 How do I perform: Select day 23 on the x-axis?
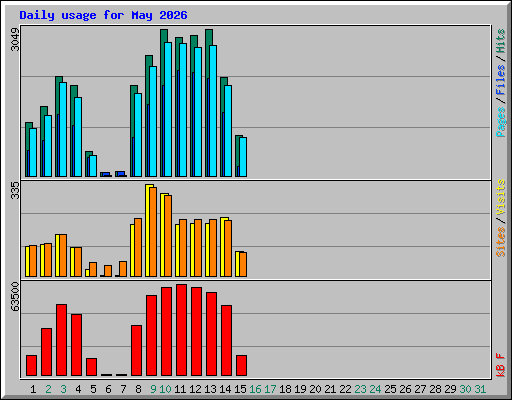pos(360,389)
